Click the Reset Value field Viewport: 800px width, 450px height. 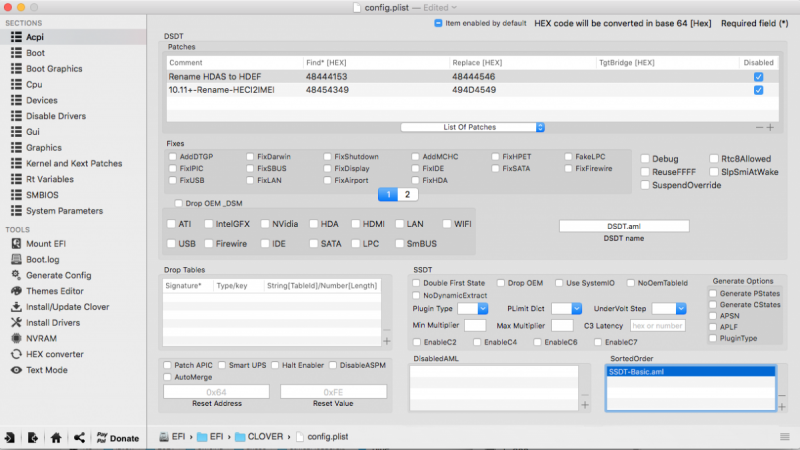coord(333,392)
